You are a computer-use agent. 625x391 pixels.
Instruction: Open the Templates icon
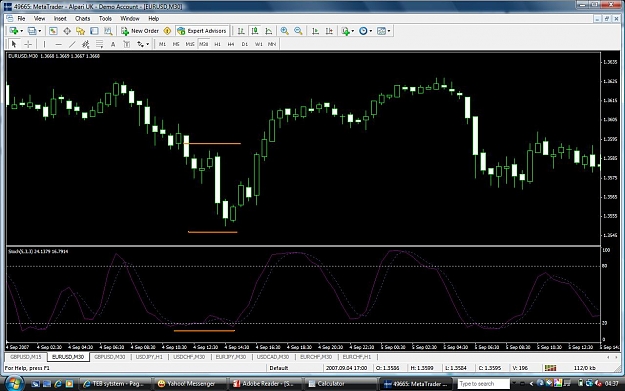tap(381, 31)
